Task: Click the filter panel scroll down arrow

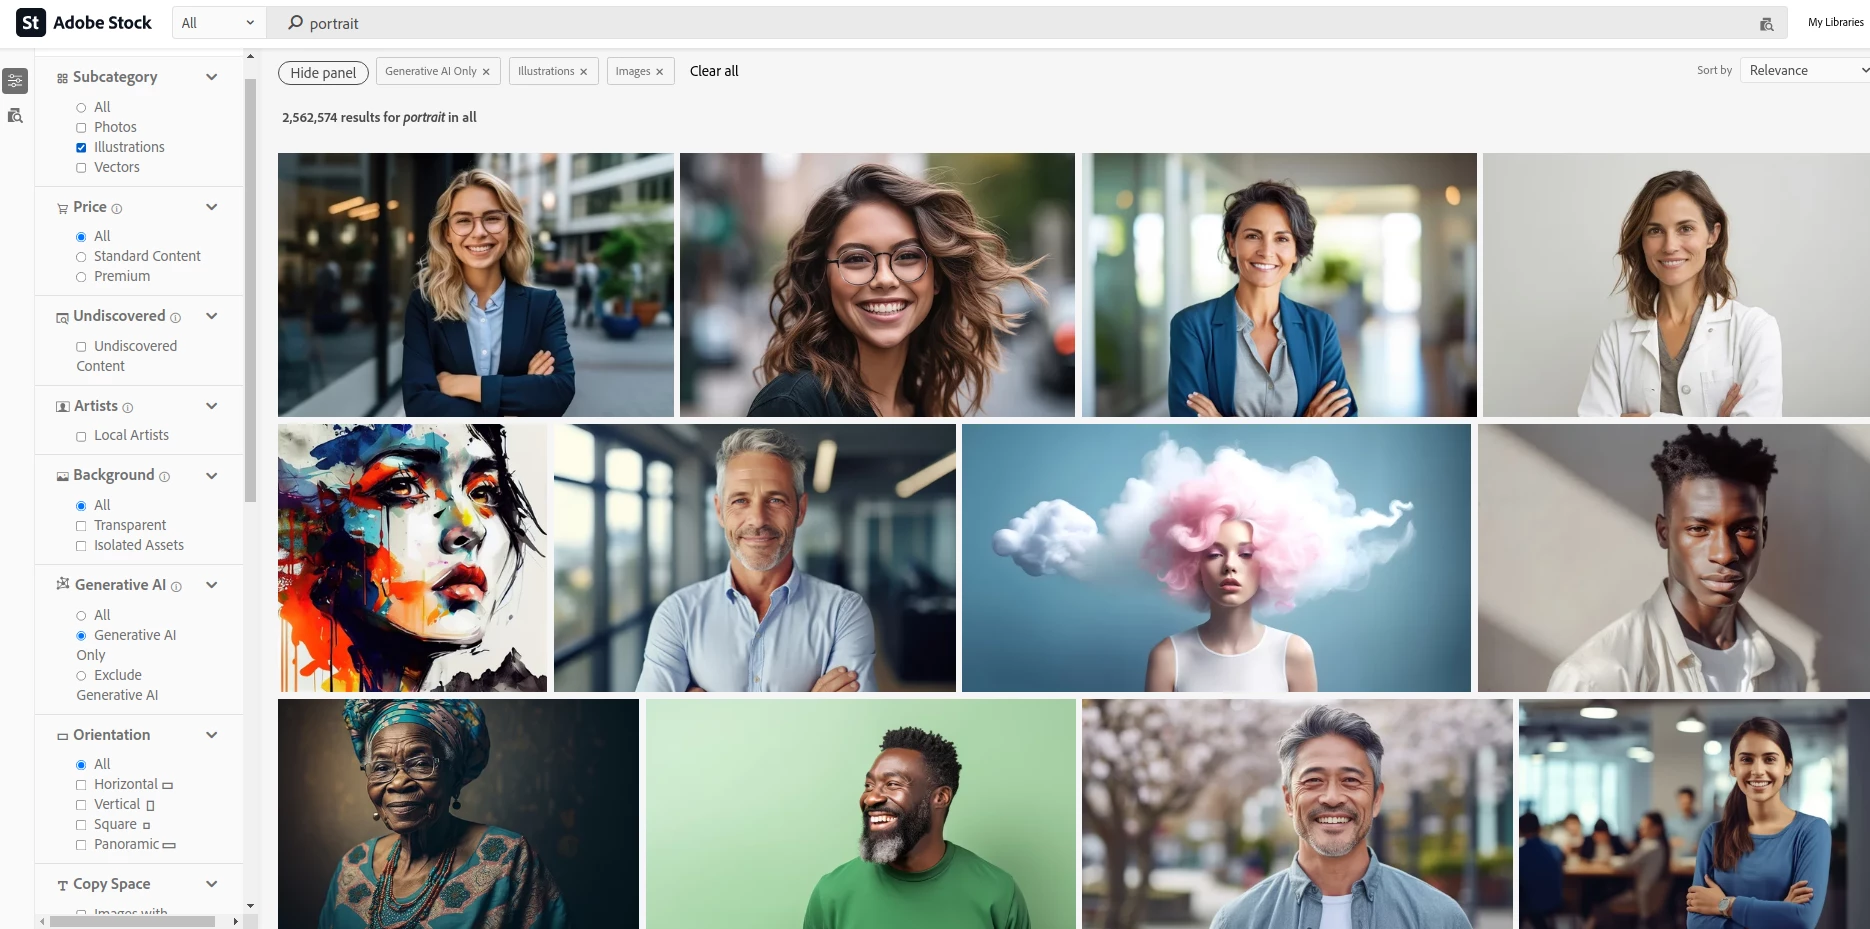Action: (250, 906)
